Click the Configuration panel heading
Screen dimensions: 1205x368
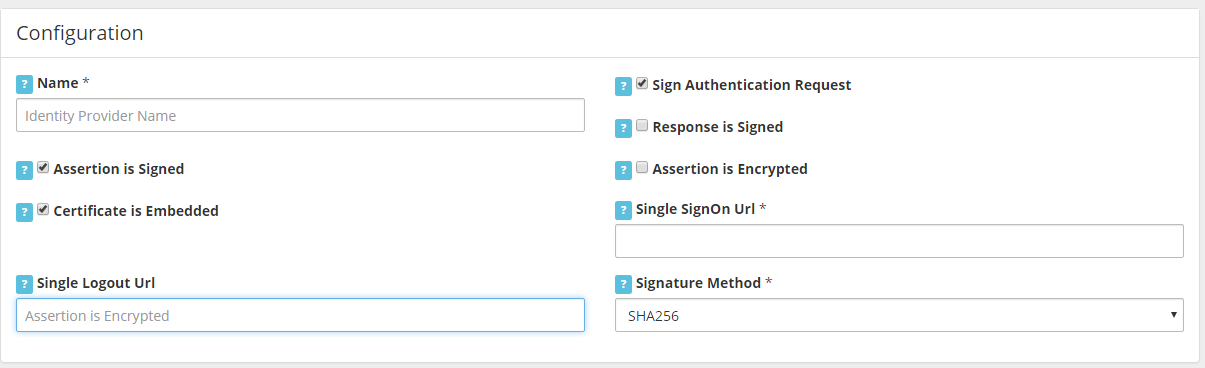pyautogui.click(x=80, y=33)
